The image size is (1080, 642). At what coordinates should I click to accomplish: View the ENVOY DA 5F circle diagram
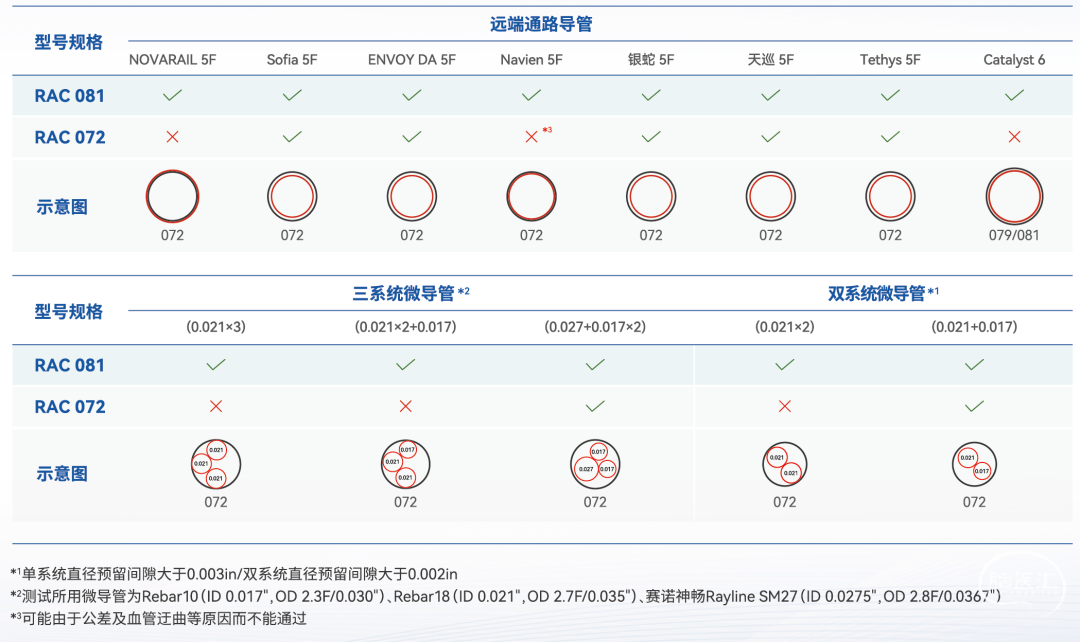tap(412, 196)
